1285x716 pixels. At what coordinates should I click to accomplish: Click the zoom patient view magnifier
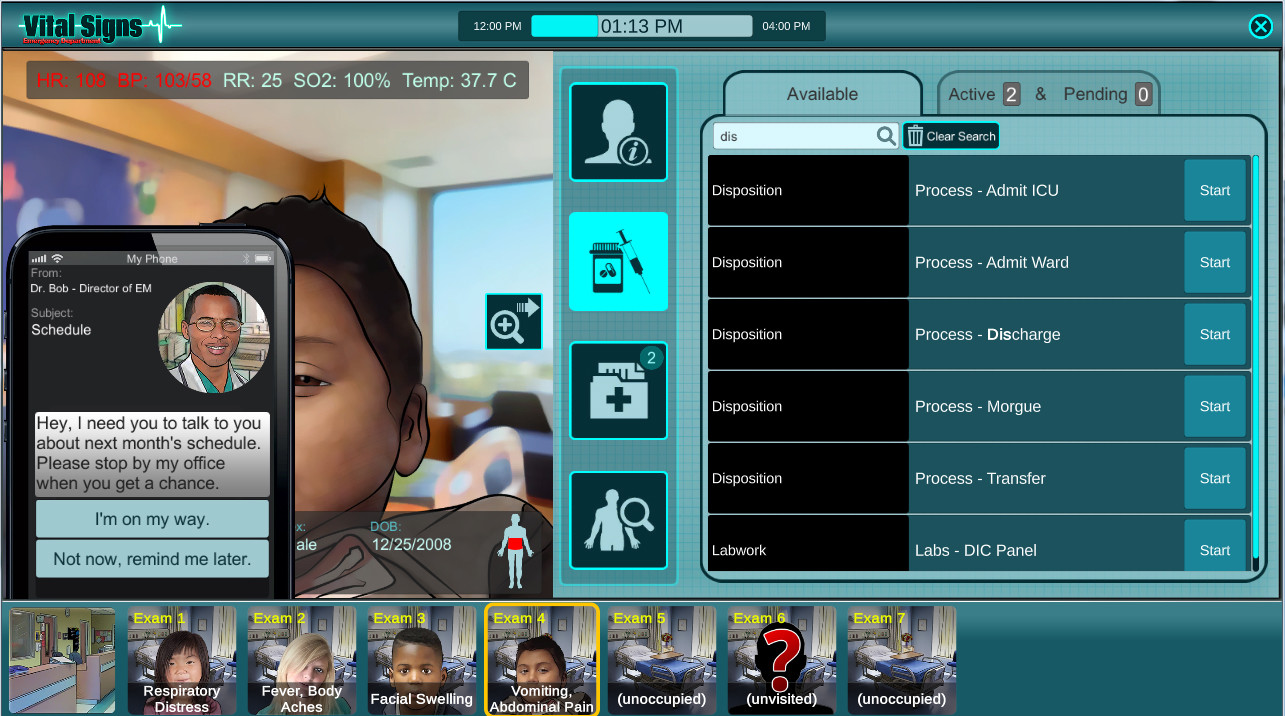click(514, 322)
